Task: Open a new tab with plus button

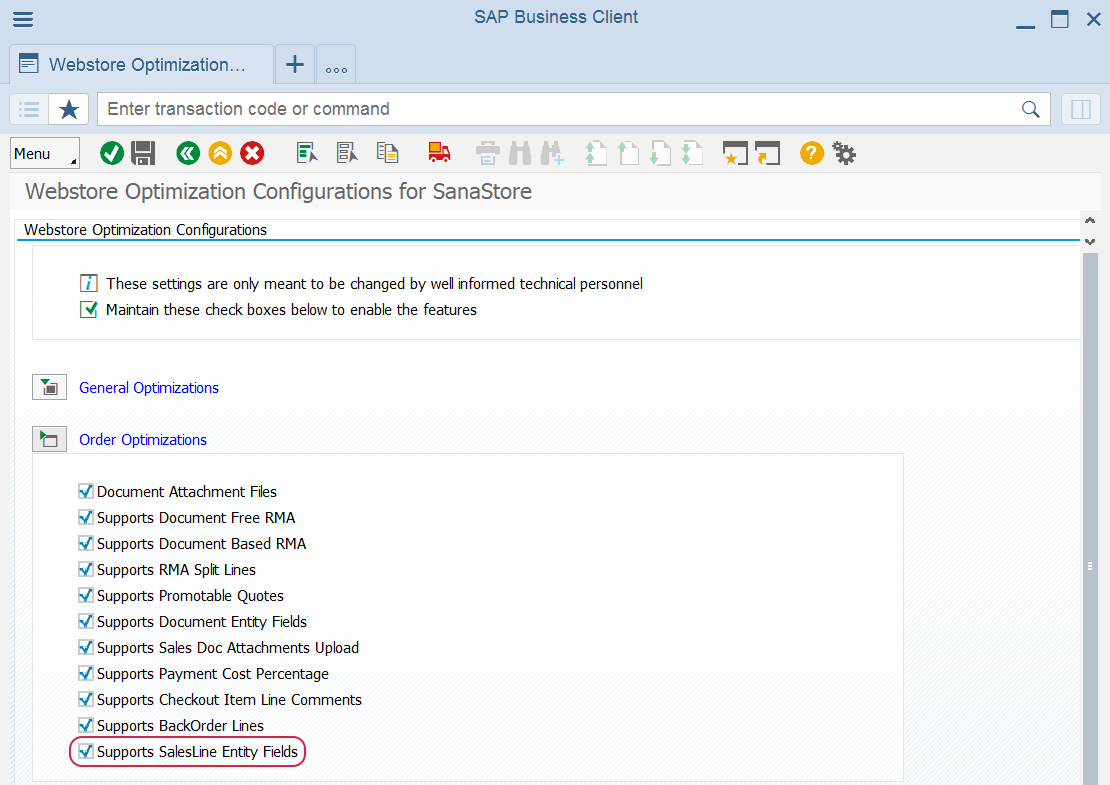Action: coord(295,65)
